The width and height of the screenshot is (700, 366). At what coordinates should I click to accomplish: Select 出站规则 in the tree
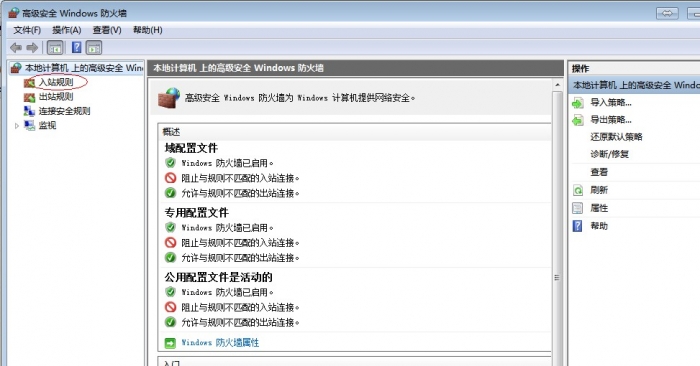pos(56,96)
